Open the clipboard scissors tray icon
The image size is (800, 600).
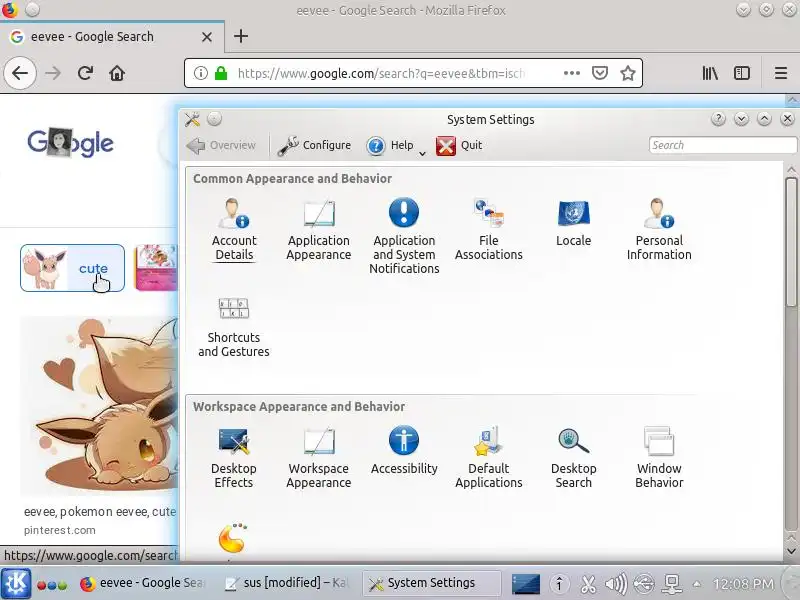click(588, 584)
